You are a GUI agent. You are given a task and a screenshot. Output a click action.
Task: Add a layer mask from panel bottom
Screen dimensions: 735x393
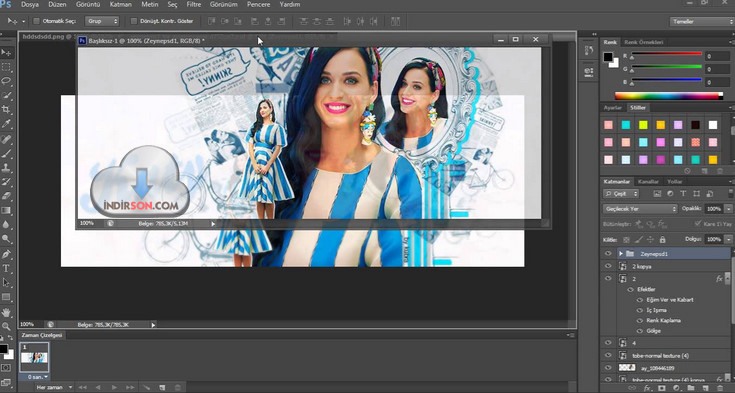[x=661, y=388]
